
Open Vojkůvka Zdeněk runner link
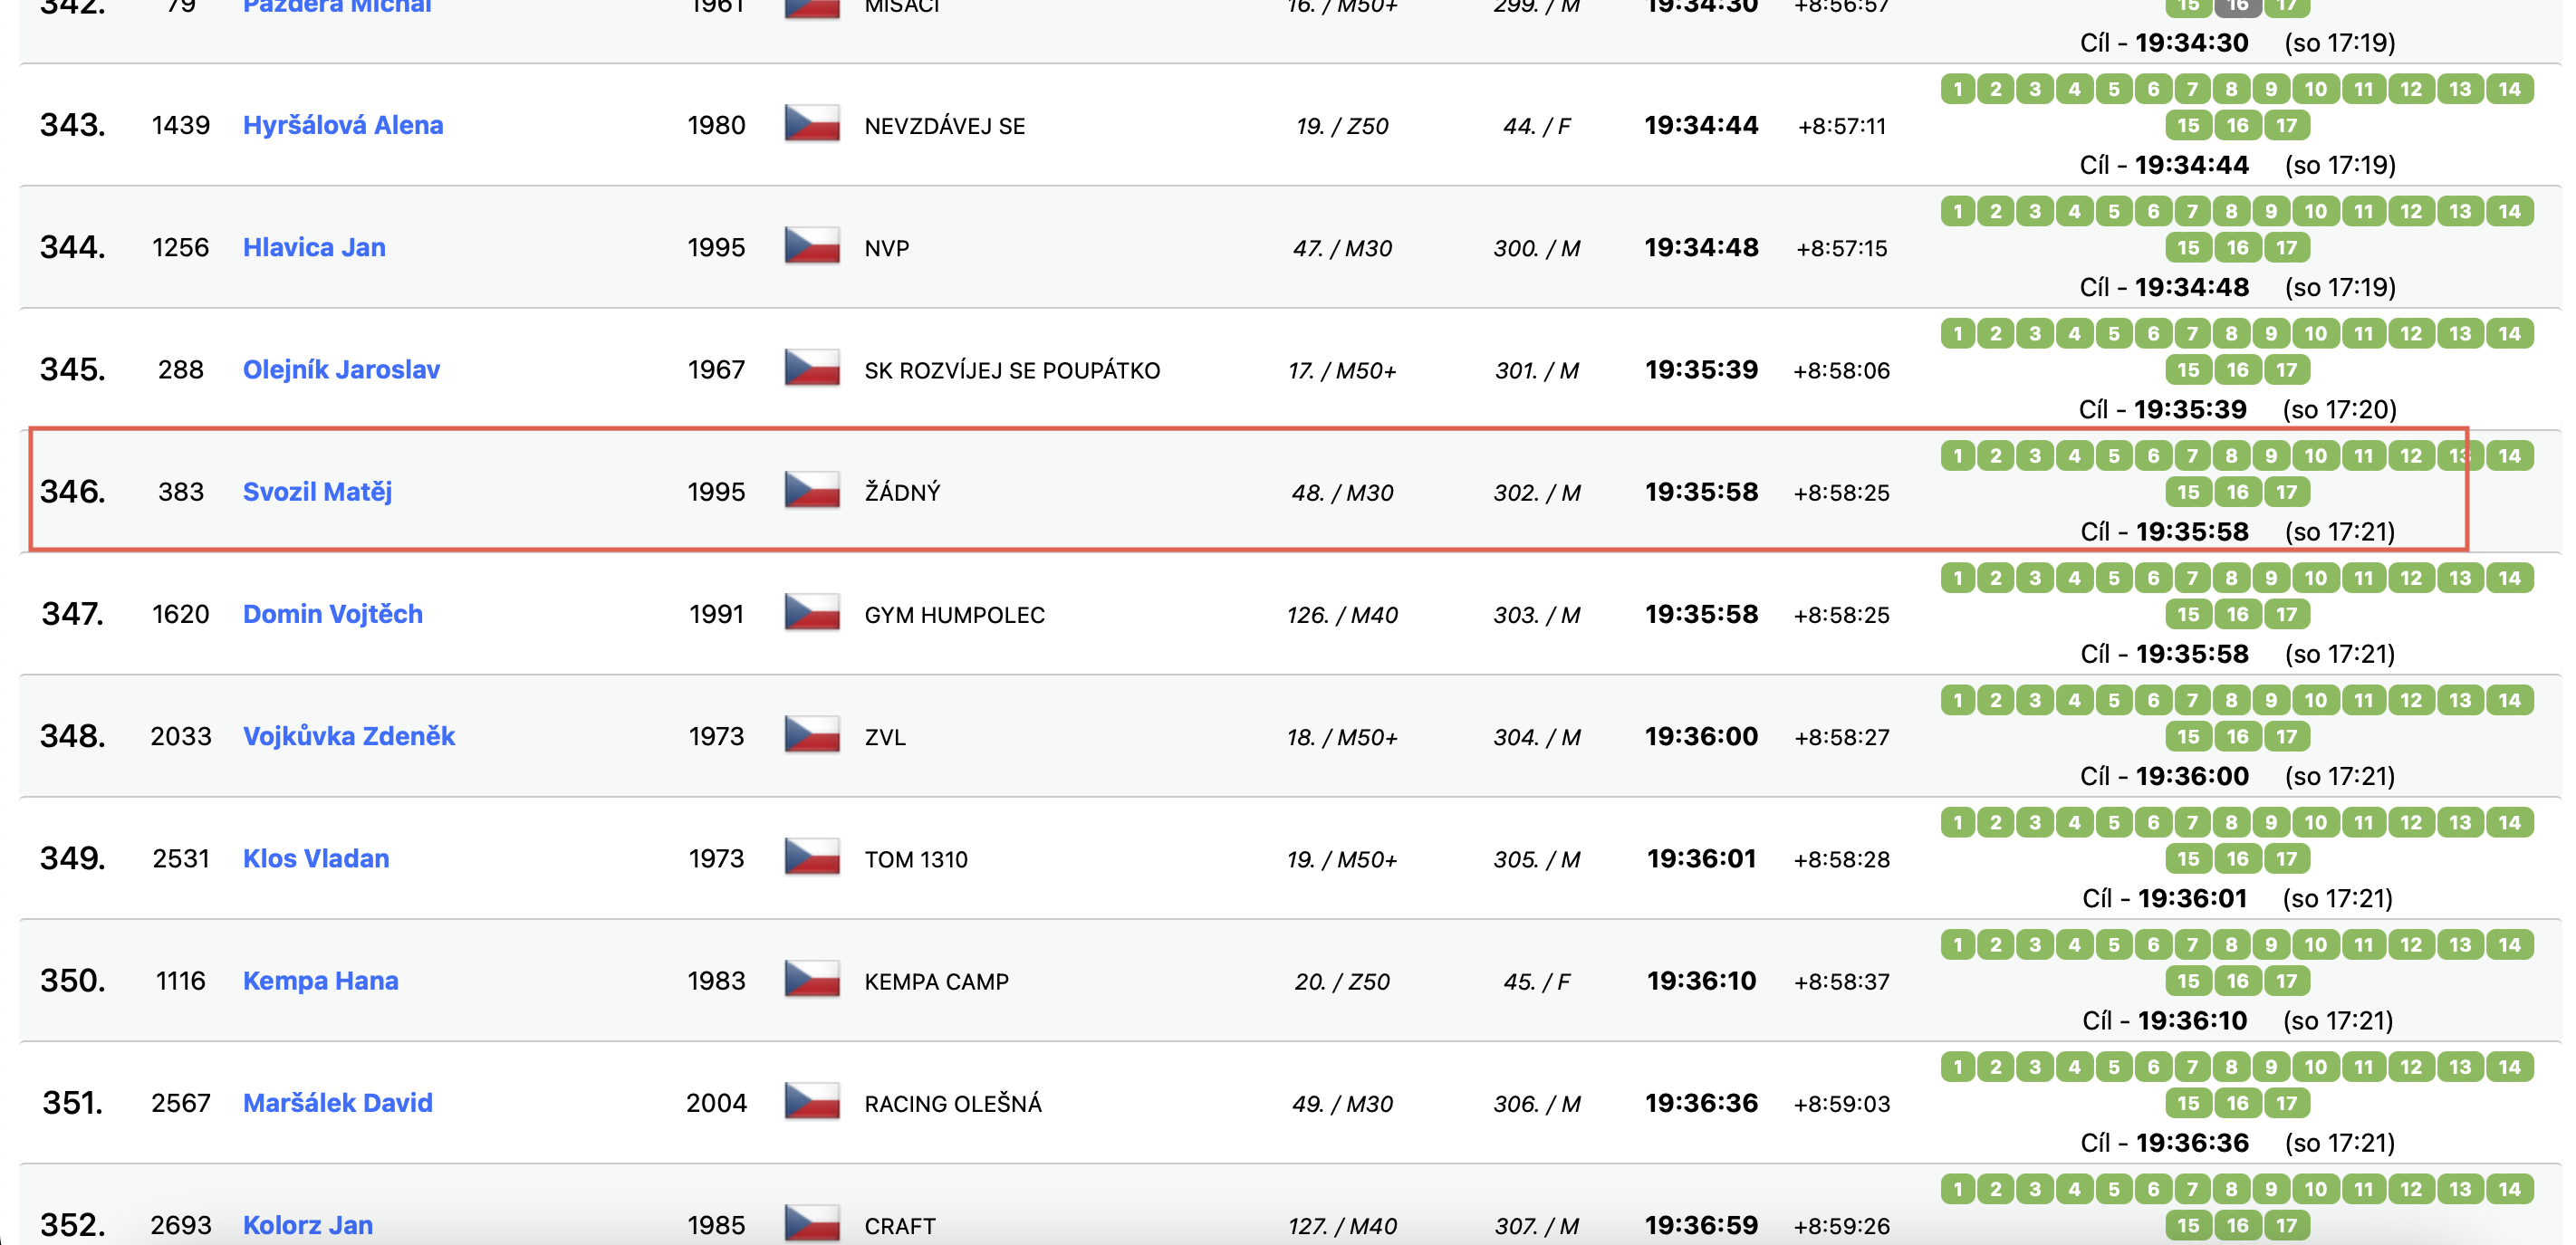point(349,736)
